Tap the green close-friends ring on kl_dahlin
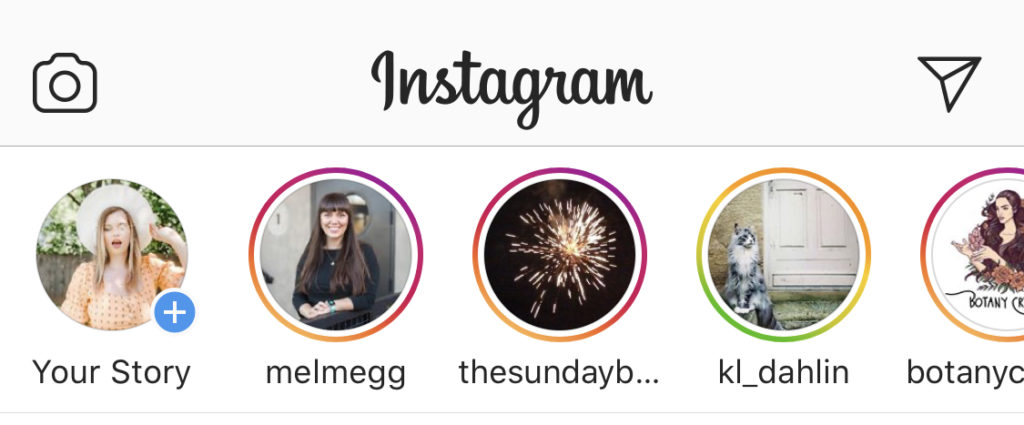 (x=784, y=338)
